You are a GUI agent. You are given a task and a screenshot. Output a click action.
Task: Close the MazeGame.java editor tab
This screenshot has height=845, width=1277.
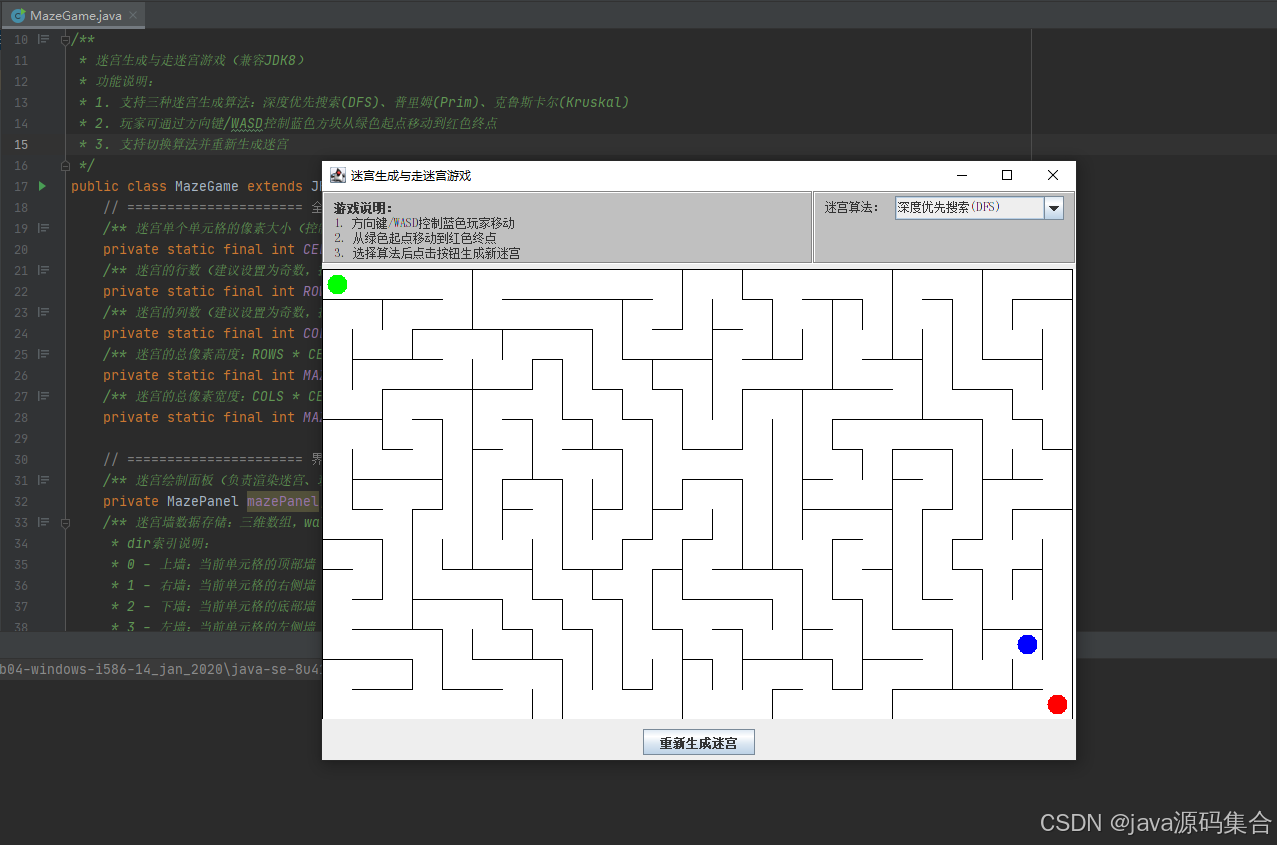(134, 16)
